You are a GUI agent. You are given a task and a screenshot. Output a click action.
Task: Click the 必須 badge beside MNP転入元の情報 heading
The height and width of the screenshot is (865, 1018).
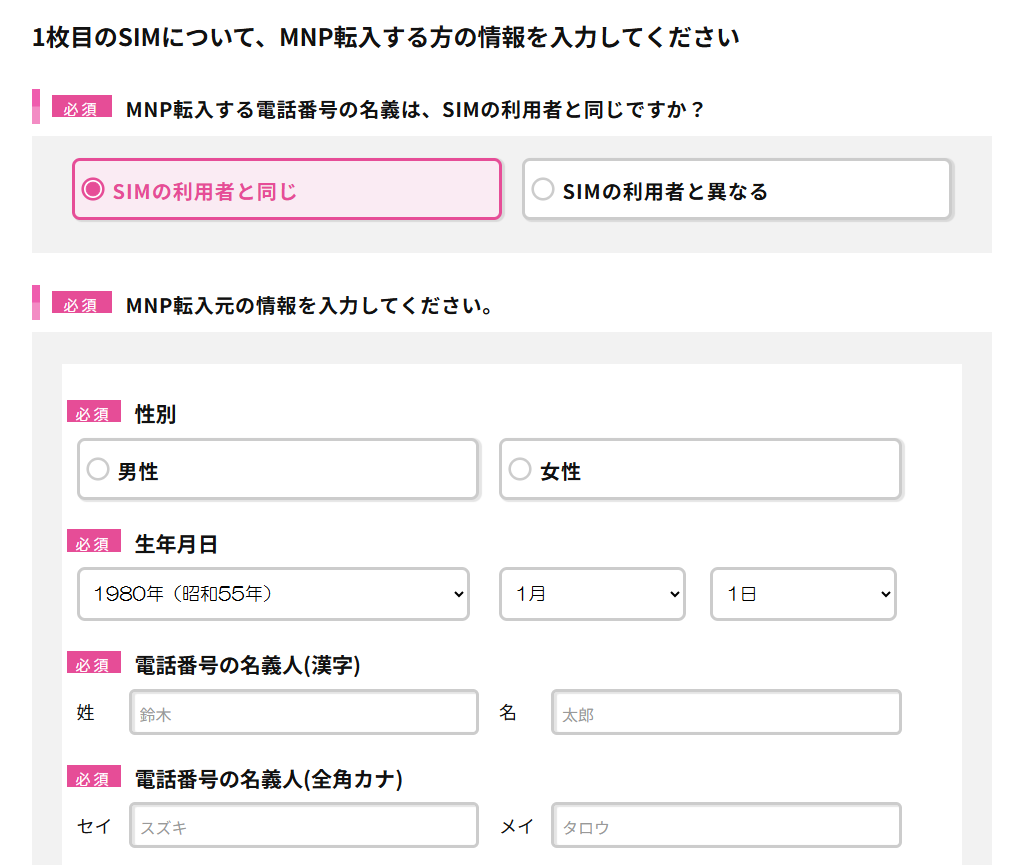pyautogui.click(x=80, y=304)
